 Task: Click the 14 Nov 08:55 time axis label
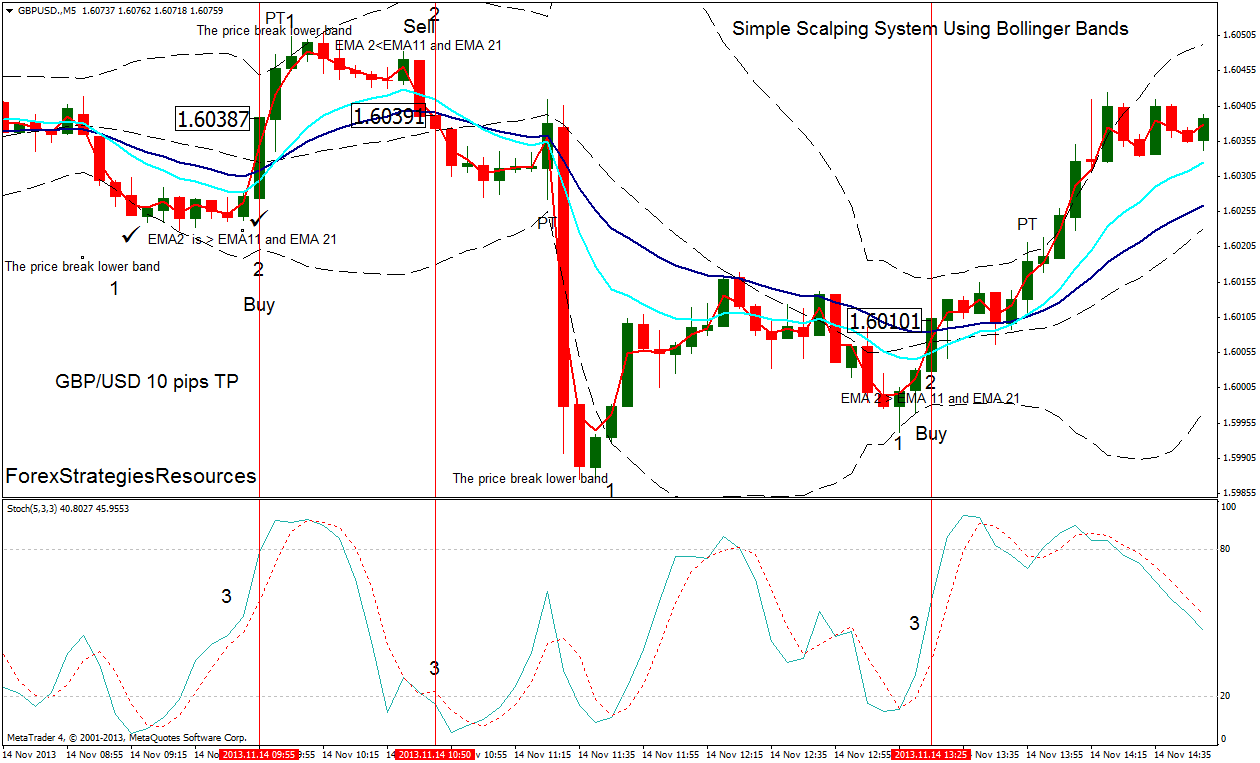click(97, 754)
